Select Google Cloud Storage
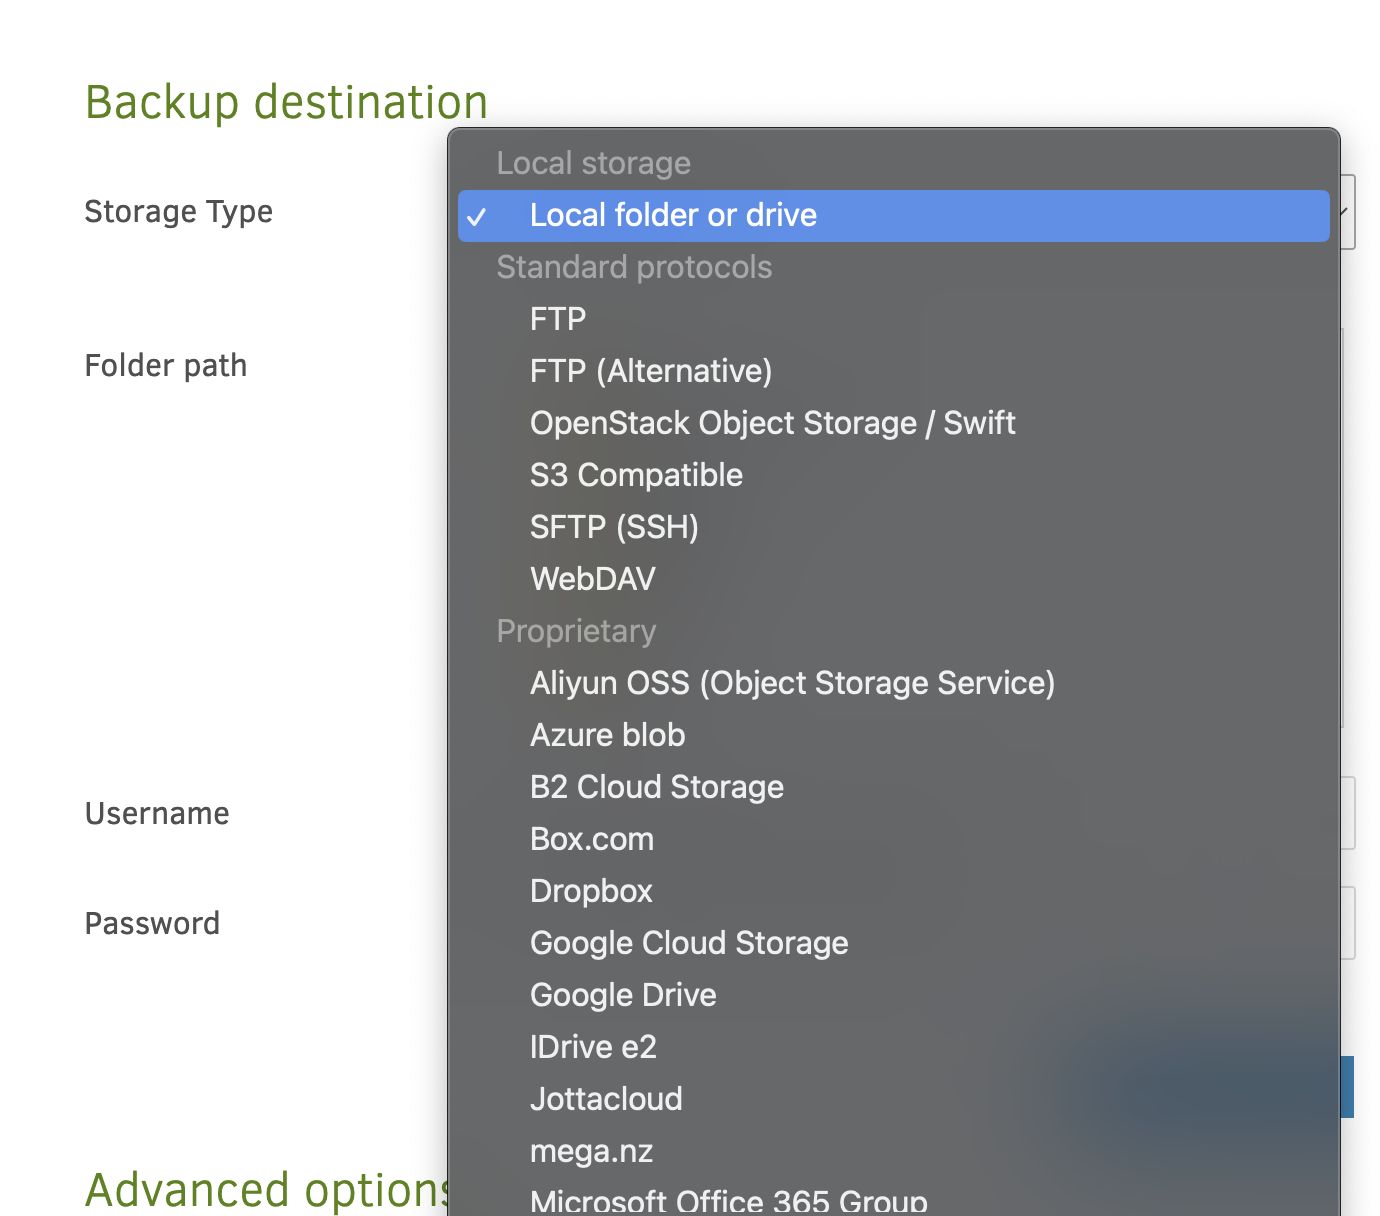Image resolution: width=1380 pixels, height=1216 pixels. (893, 943)
